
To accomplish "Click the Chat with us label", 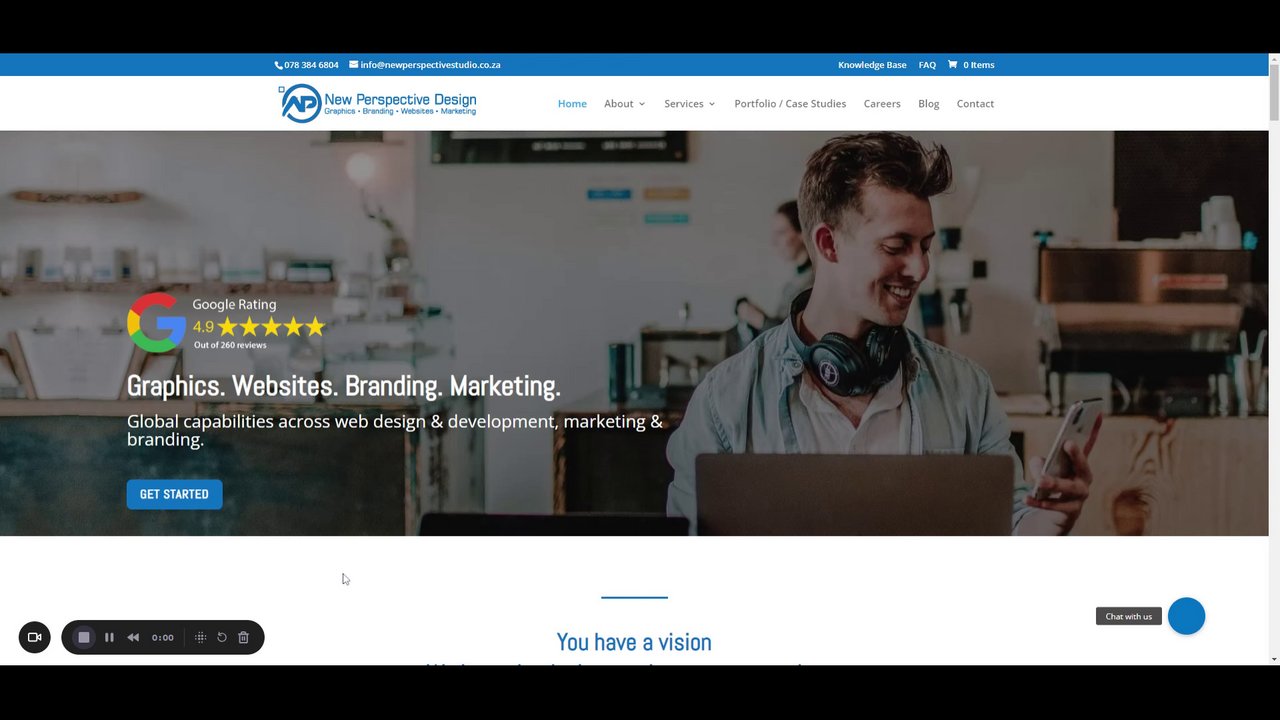I will point(1129,616).
